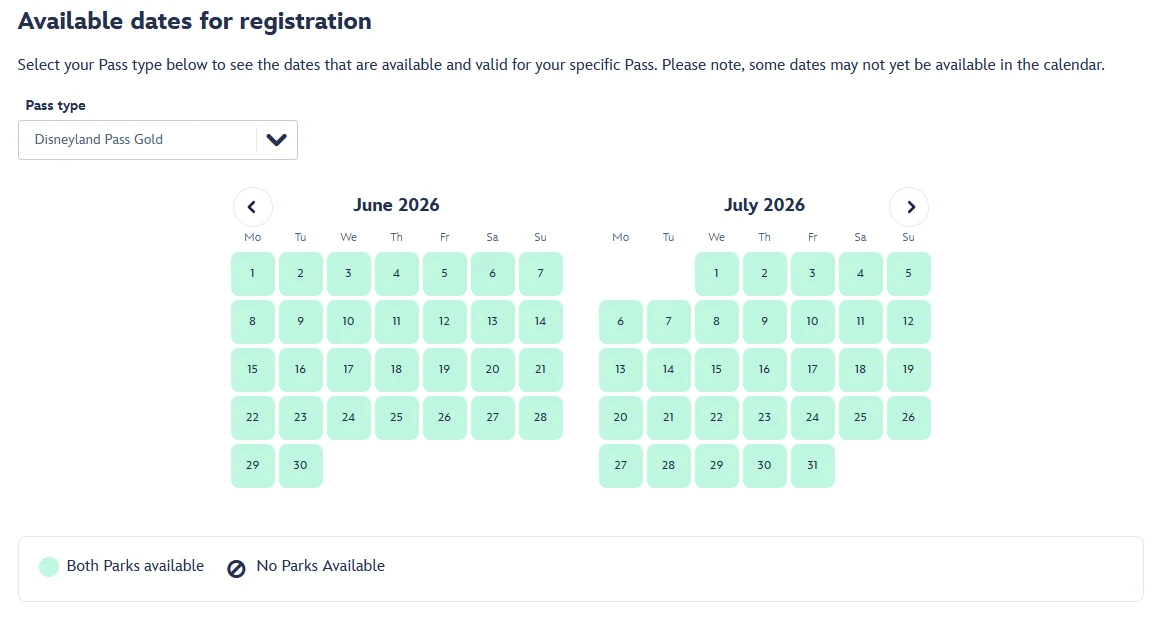
Task: Choose June 20 date cell
Action: point(493,370)
